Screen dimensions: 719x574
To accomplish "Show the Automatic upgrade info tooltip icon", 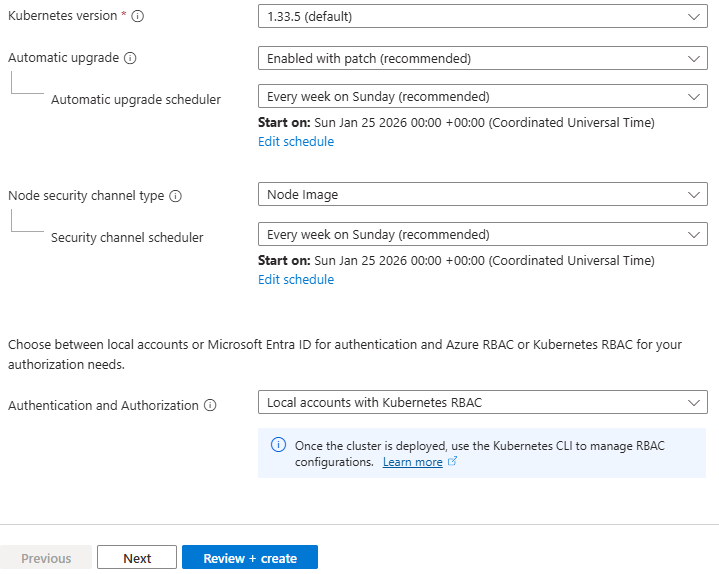I will [x=130, y=58].
